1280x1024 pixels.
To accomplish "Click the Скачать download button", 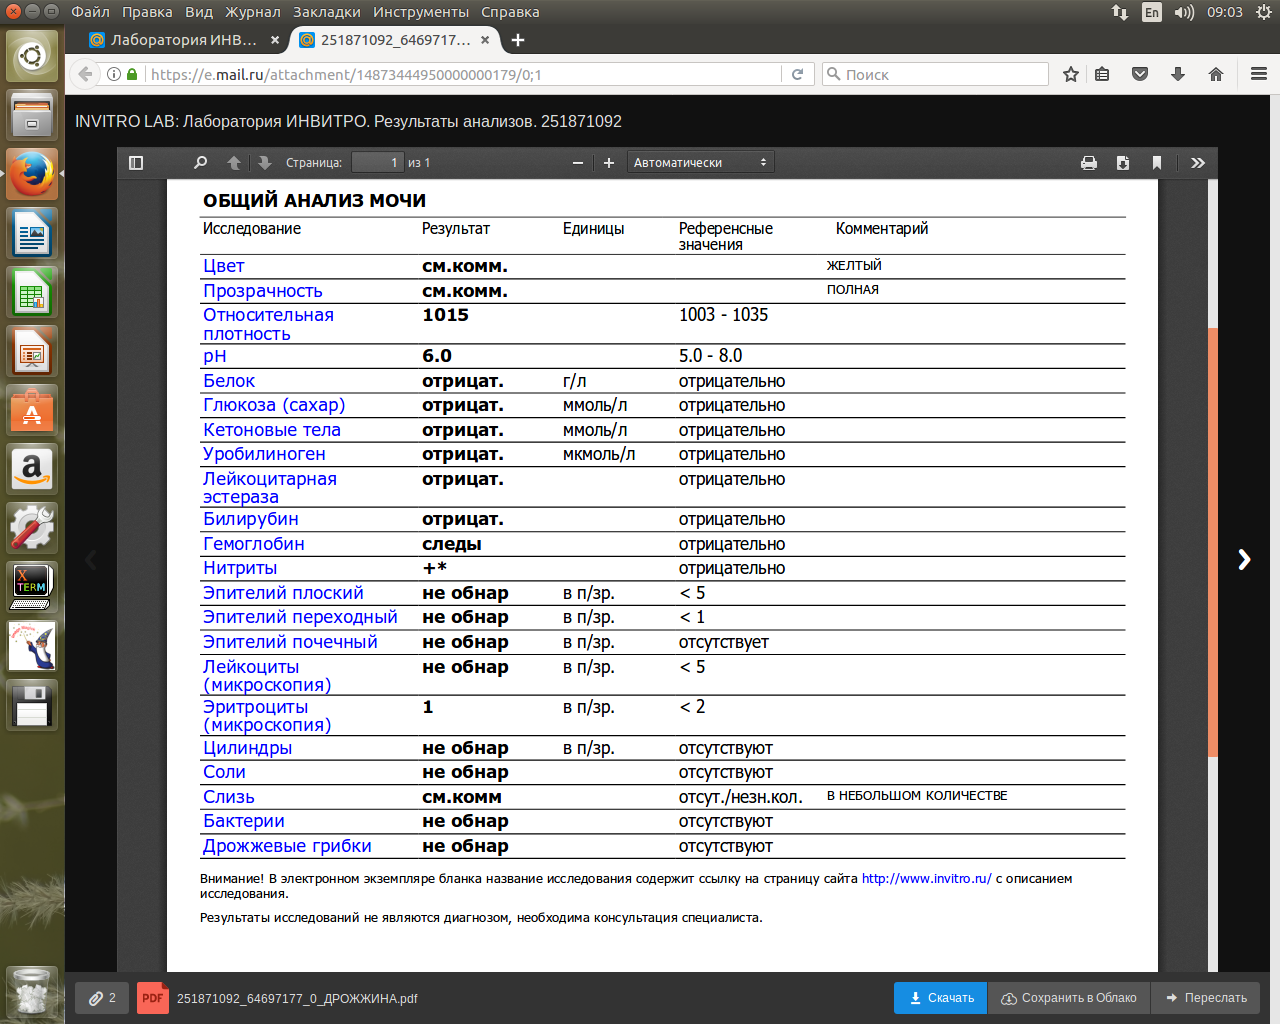I will click(941, 998).
